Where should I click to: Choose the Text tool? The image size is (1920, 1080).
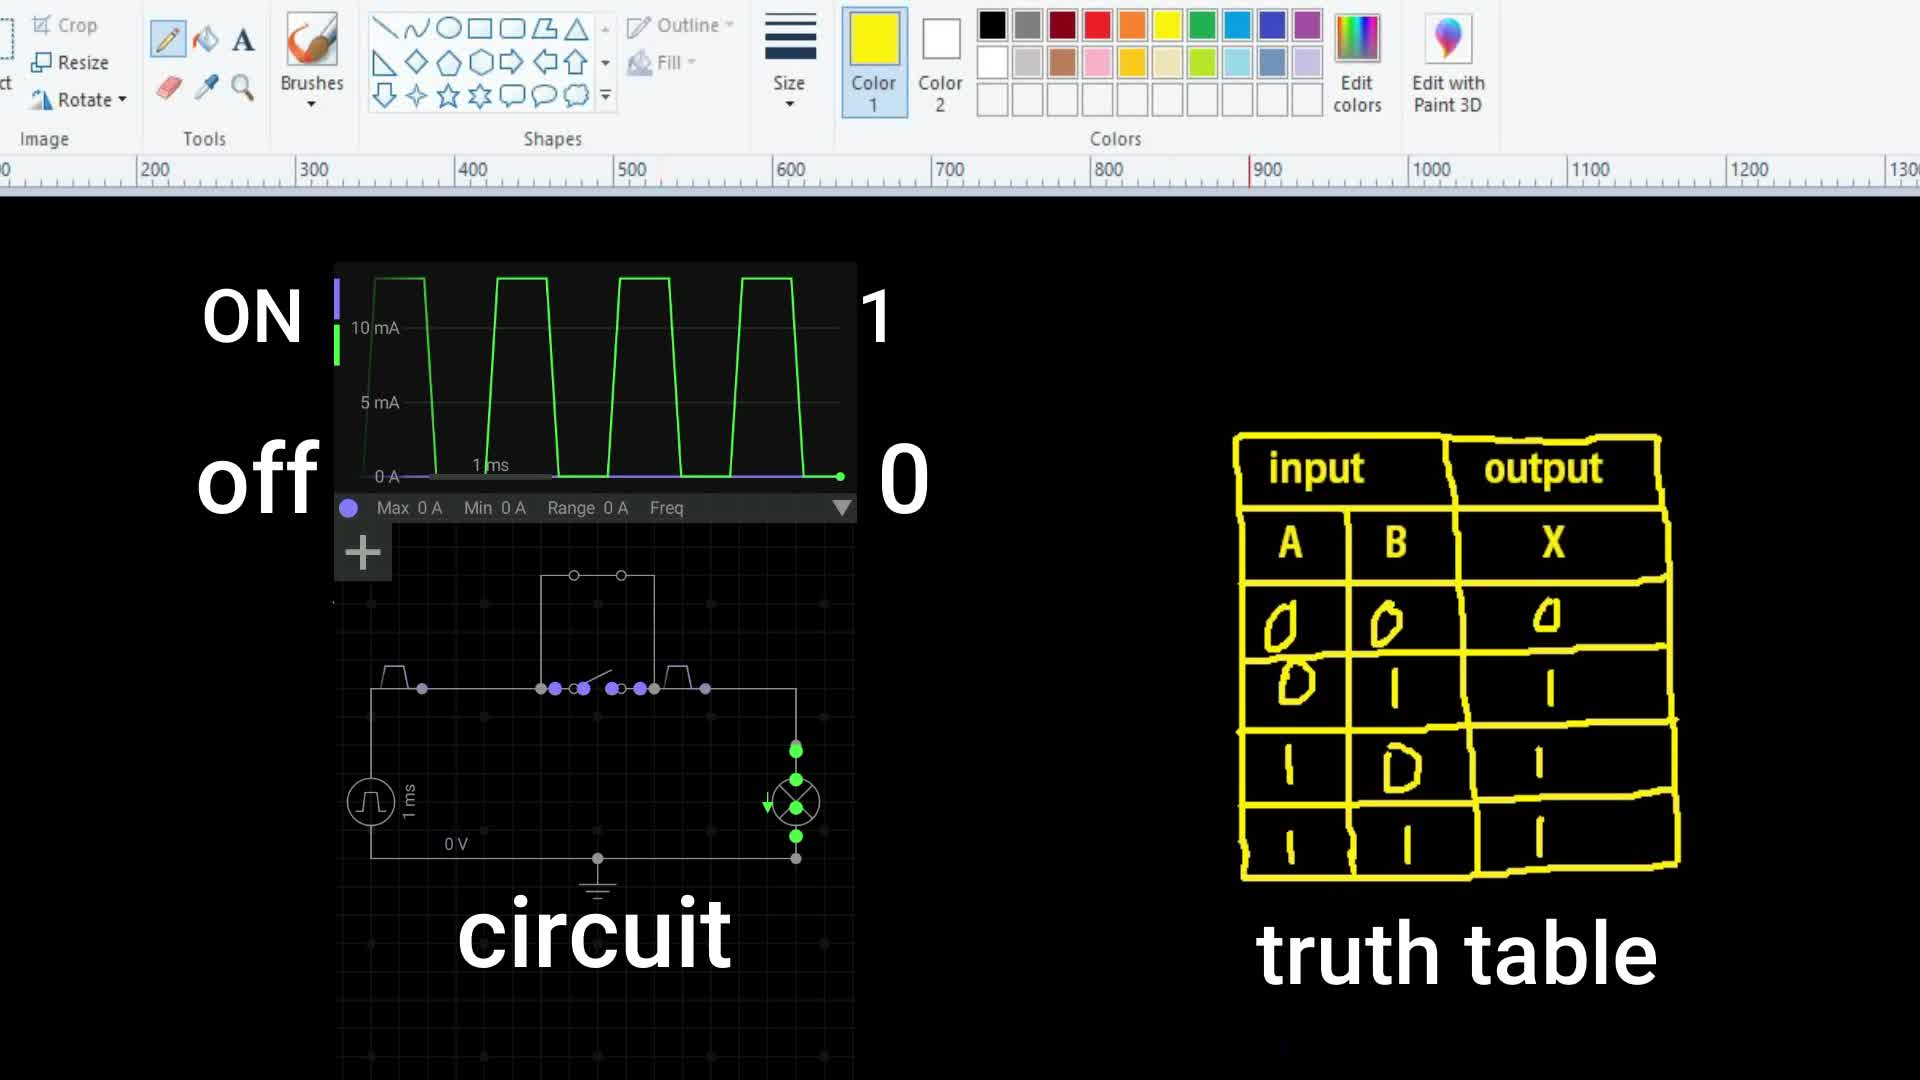pos(243,40)
